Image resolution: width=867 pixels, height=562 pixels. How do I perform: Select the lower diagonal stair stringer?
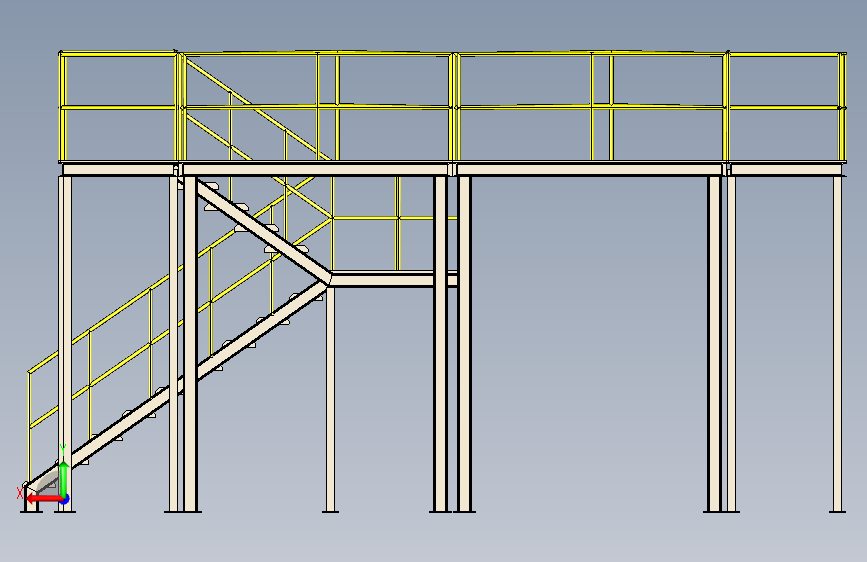click(177, 386)
